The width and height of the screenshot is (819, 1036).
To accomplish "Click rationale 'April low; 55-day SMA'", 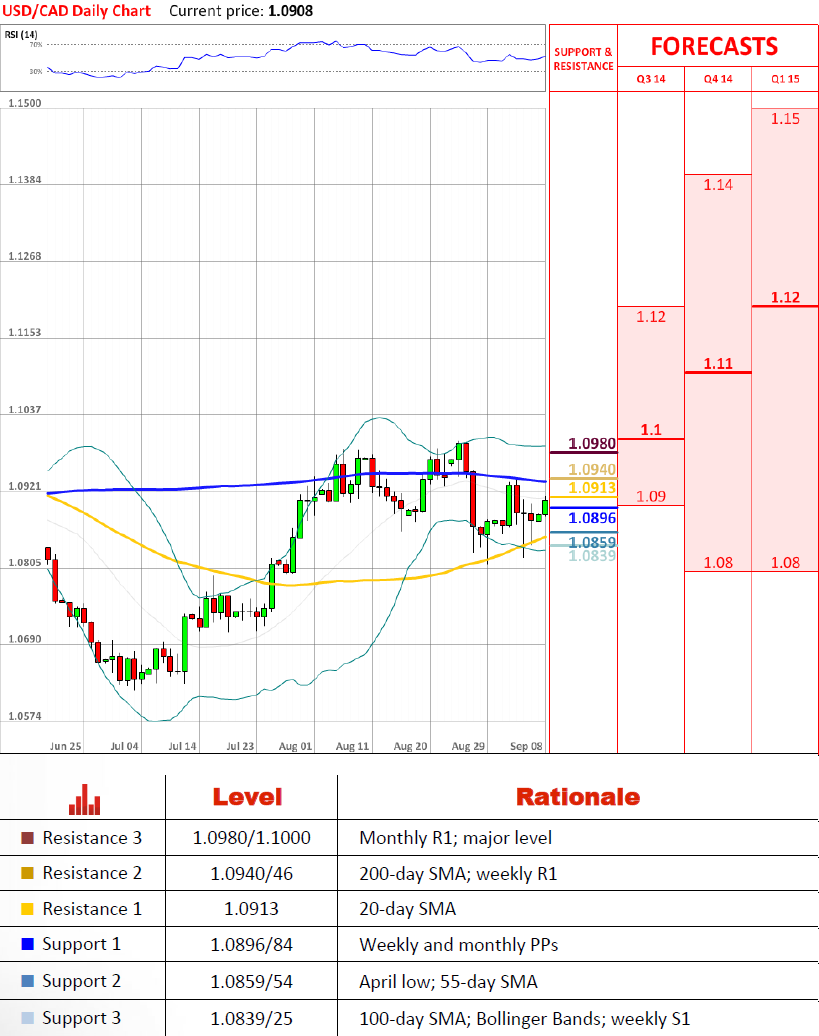I will tap(448, 982).
